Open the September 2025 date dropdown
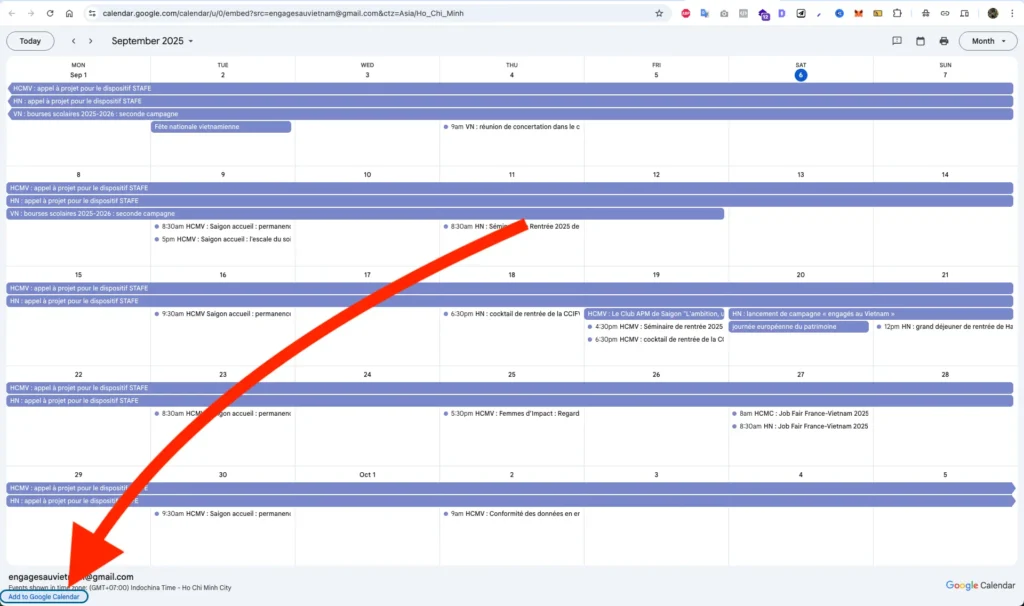The width and height of the screenshot is (1024, 606). pos(151,41)
